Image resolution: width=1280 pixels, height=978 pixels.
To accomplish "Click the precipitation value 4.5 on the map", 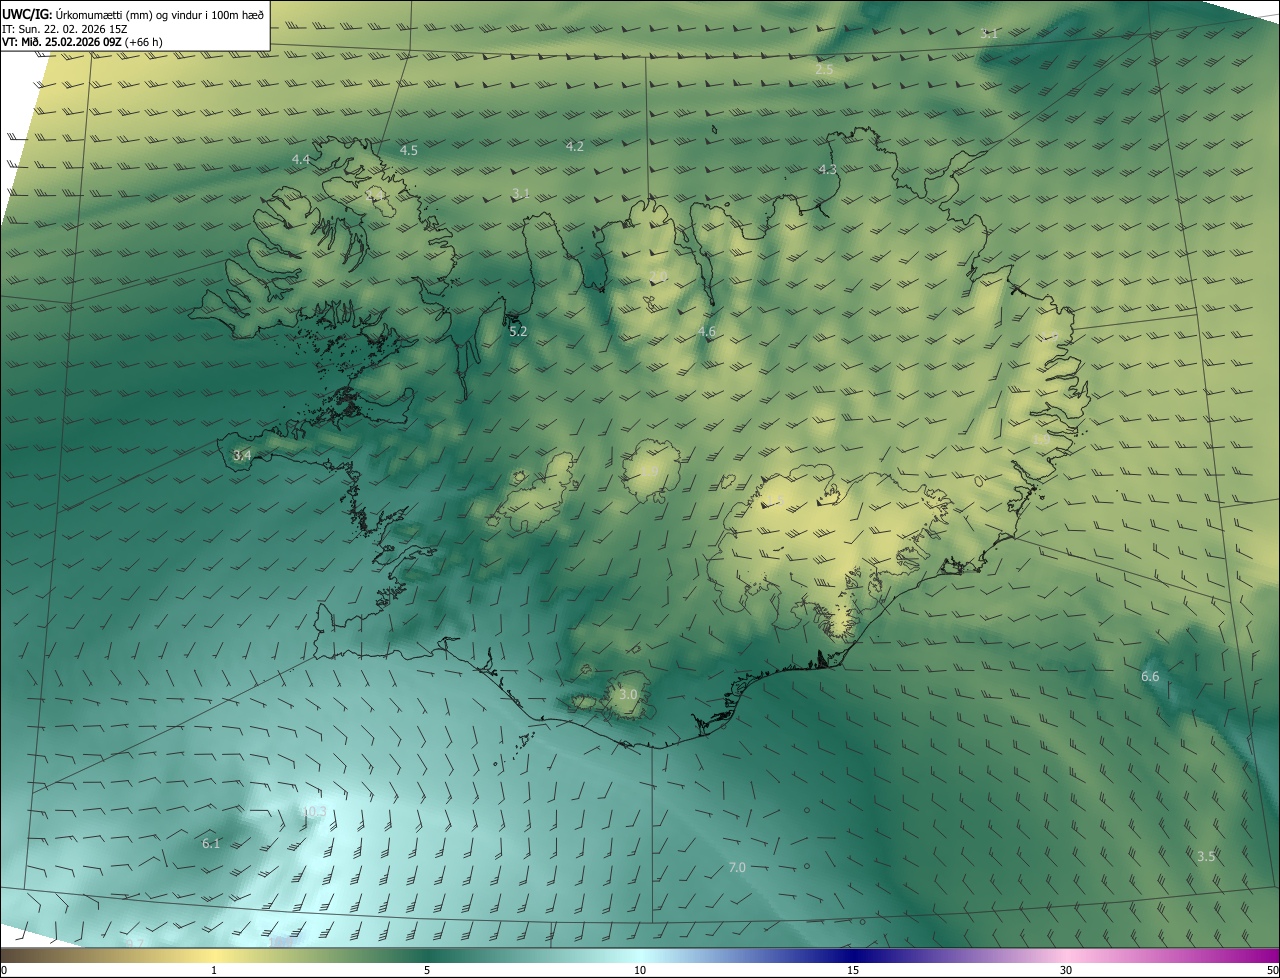I will 408,150.
